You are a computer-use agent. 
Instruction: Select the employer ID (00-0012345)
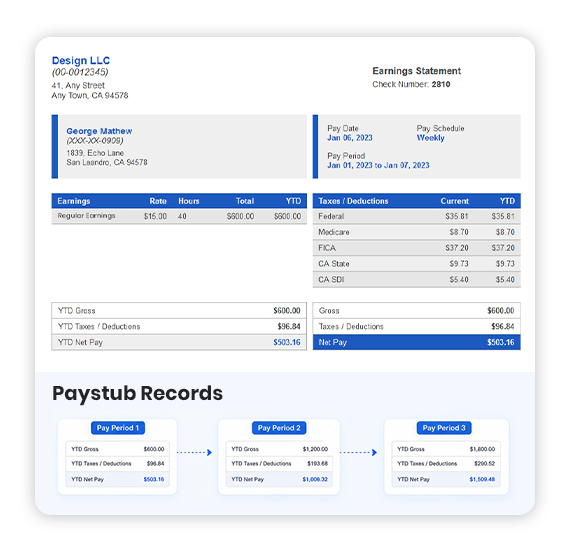[x=80, y=72]
